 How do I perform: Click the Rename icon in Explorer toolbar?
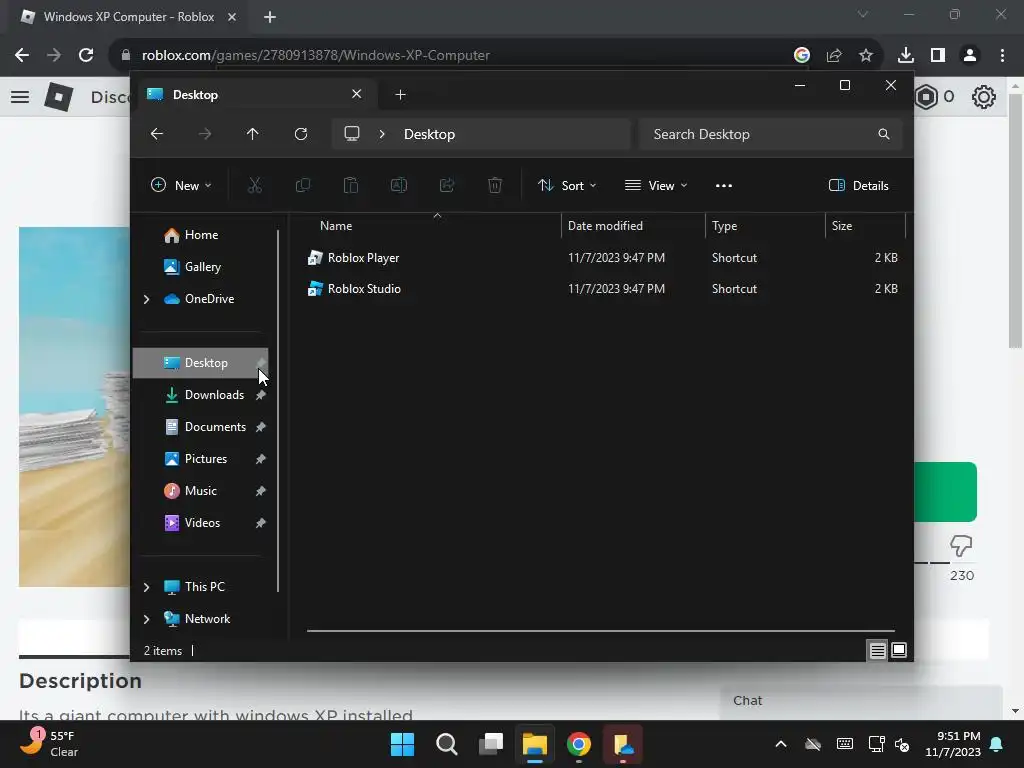coord(398,185)
